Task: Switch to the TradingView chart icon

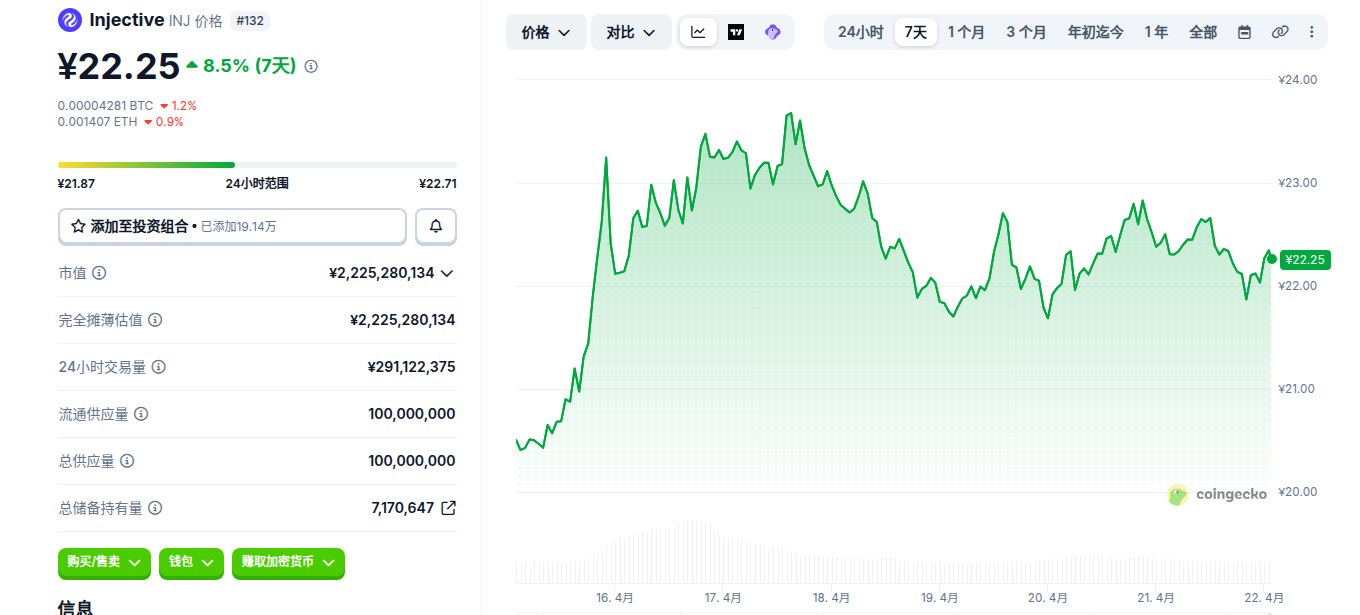Action: tap(736, 32)
